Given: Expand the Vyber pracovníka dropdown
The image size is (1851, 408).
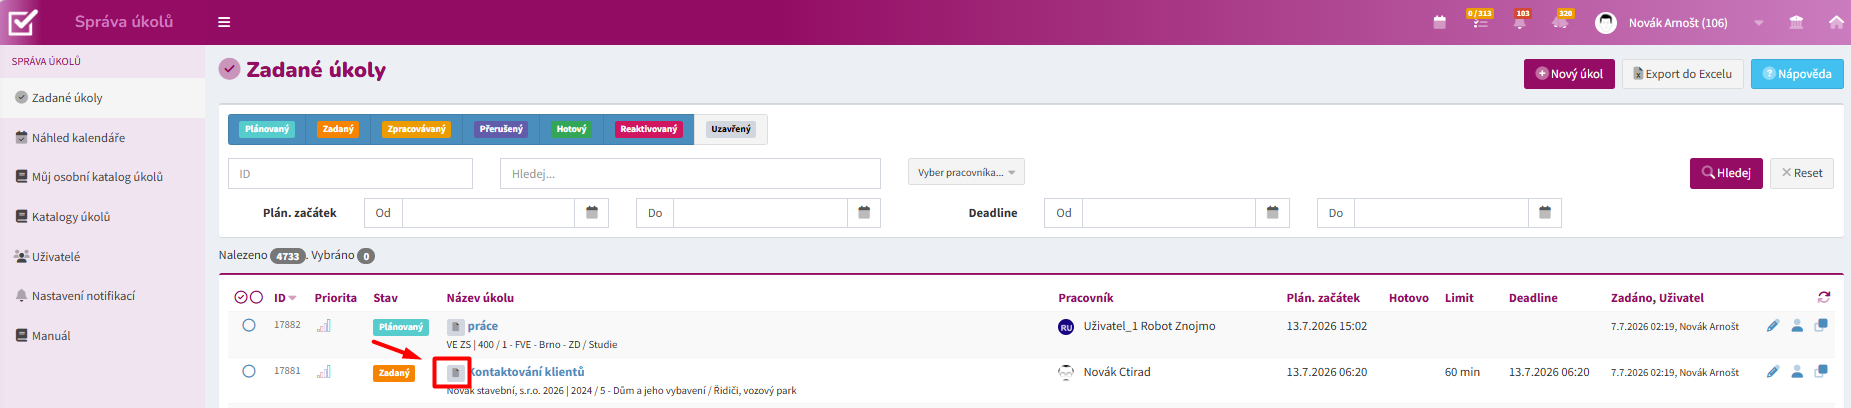Looking at the screenshot, I should 966,172.
